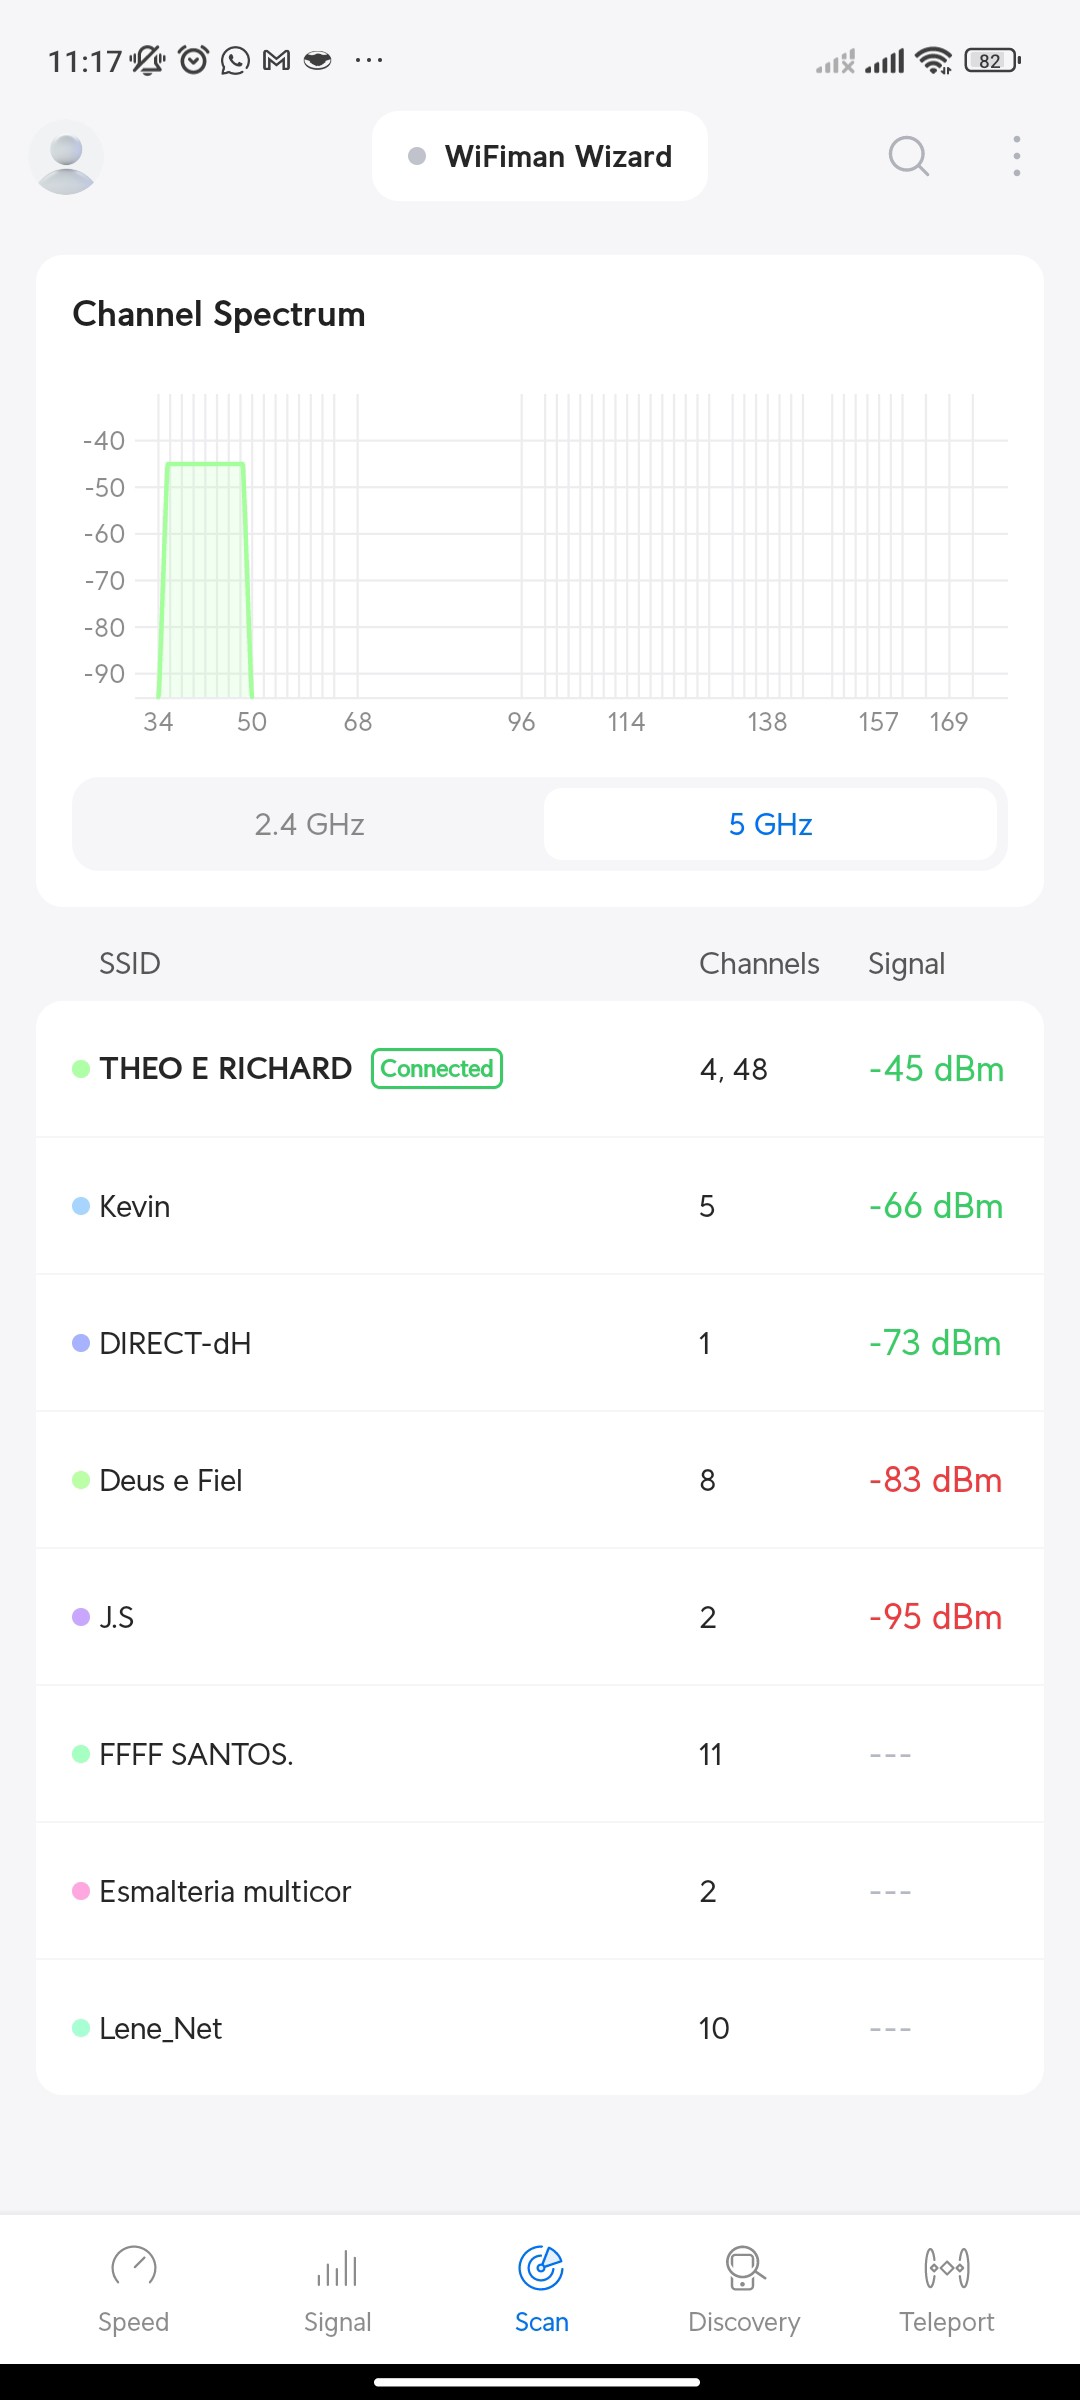Tap the DIRECT-dH network entry
This screenshot has width=1080, height=2400.
[540, 1343]
